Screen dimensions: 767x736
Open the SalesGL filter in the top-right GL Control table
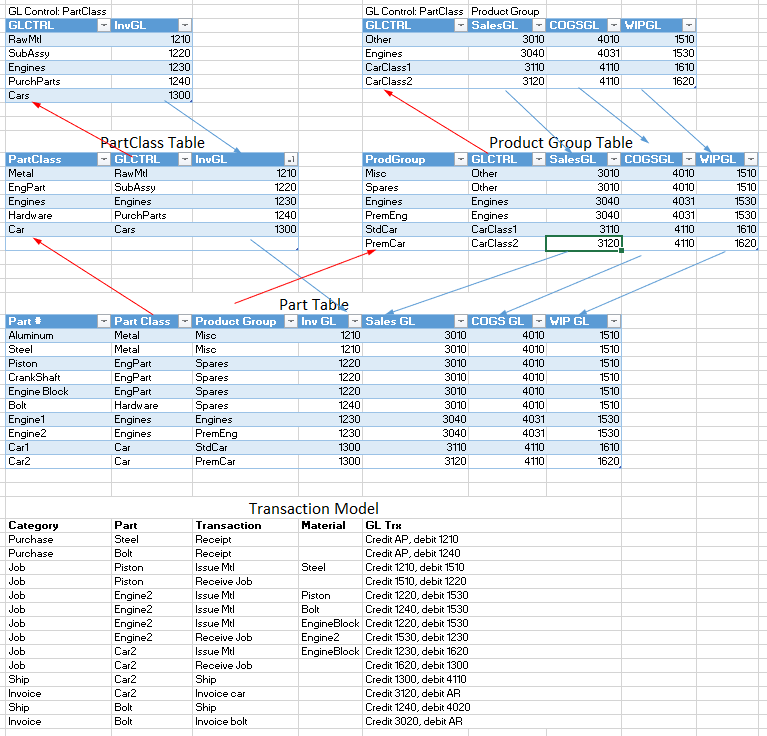539,25
